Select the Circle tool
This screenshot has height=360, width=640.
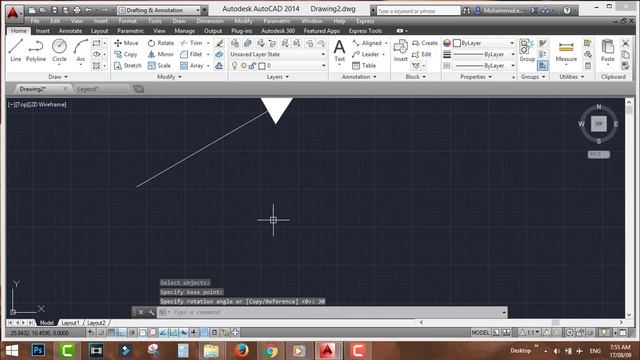coord(59,50)
